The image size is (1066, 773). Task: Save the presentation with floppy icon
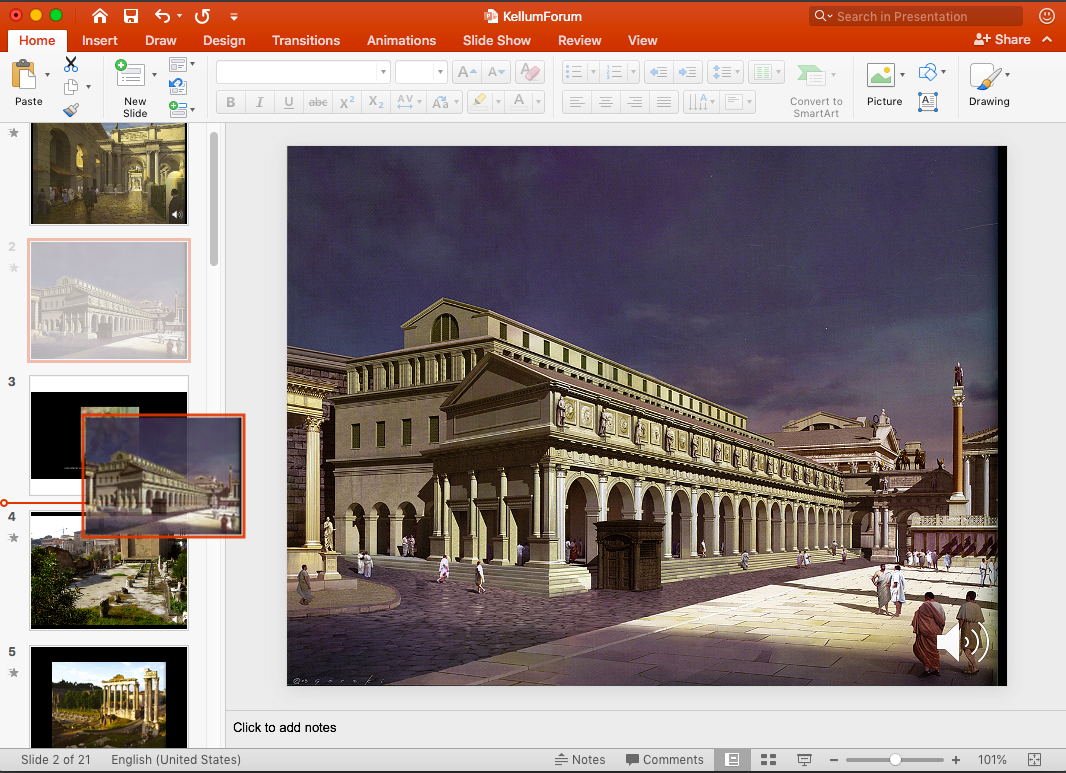point(131,16)
